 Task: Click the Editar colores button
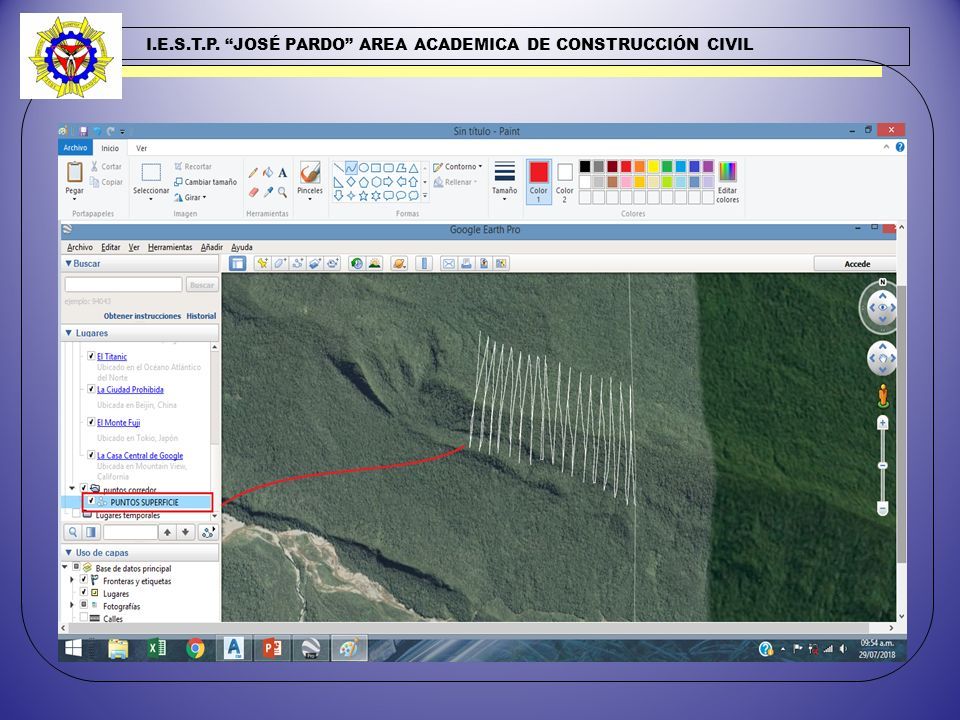point(727,182)
